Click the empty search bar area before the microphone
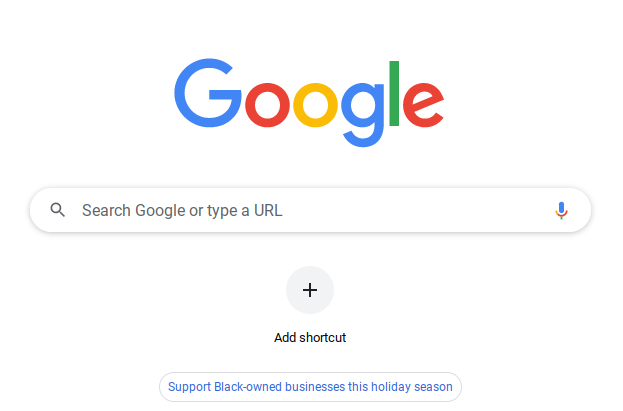The height and width of the screenshot is (411, 623). coord(417,210)
